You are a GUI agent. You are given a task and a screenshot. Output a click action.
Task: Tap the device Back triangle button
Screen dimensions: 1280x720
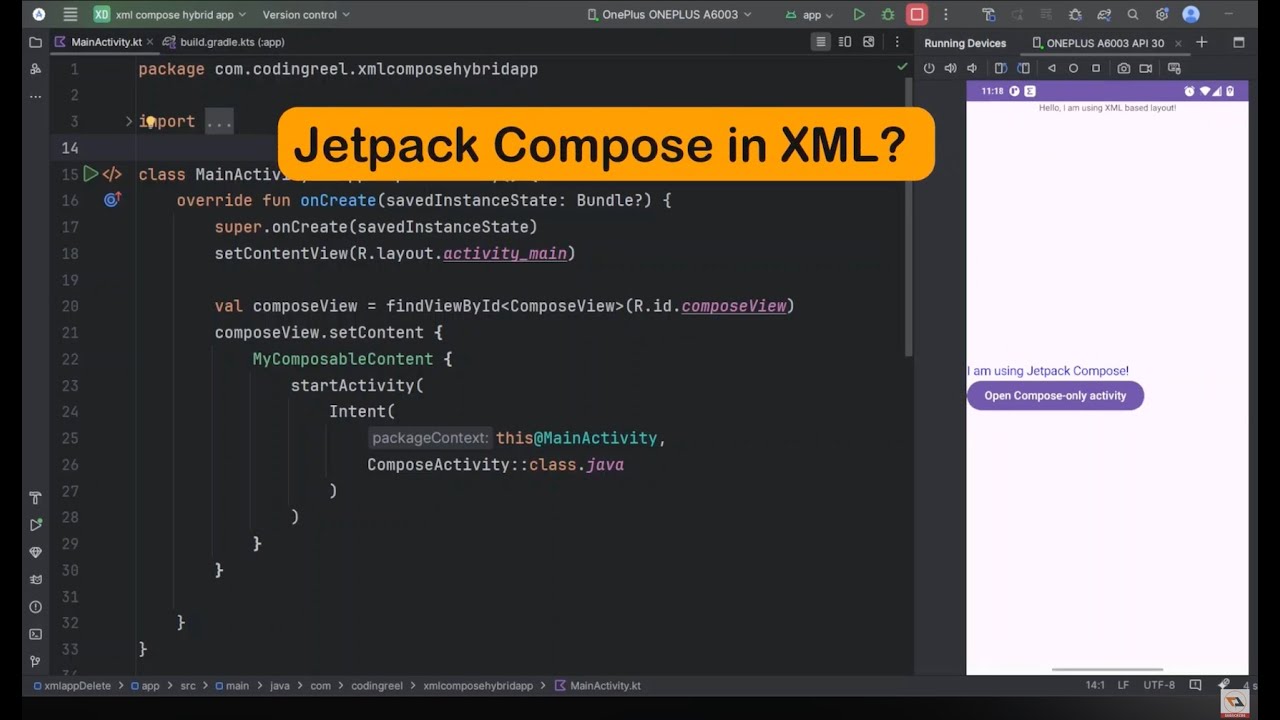(1051, 68)
